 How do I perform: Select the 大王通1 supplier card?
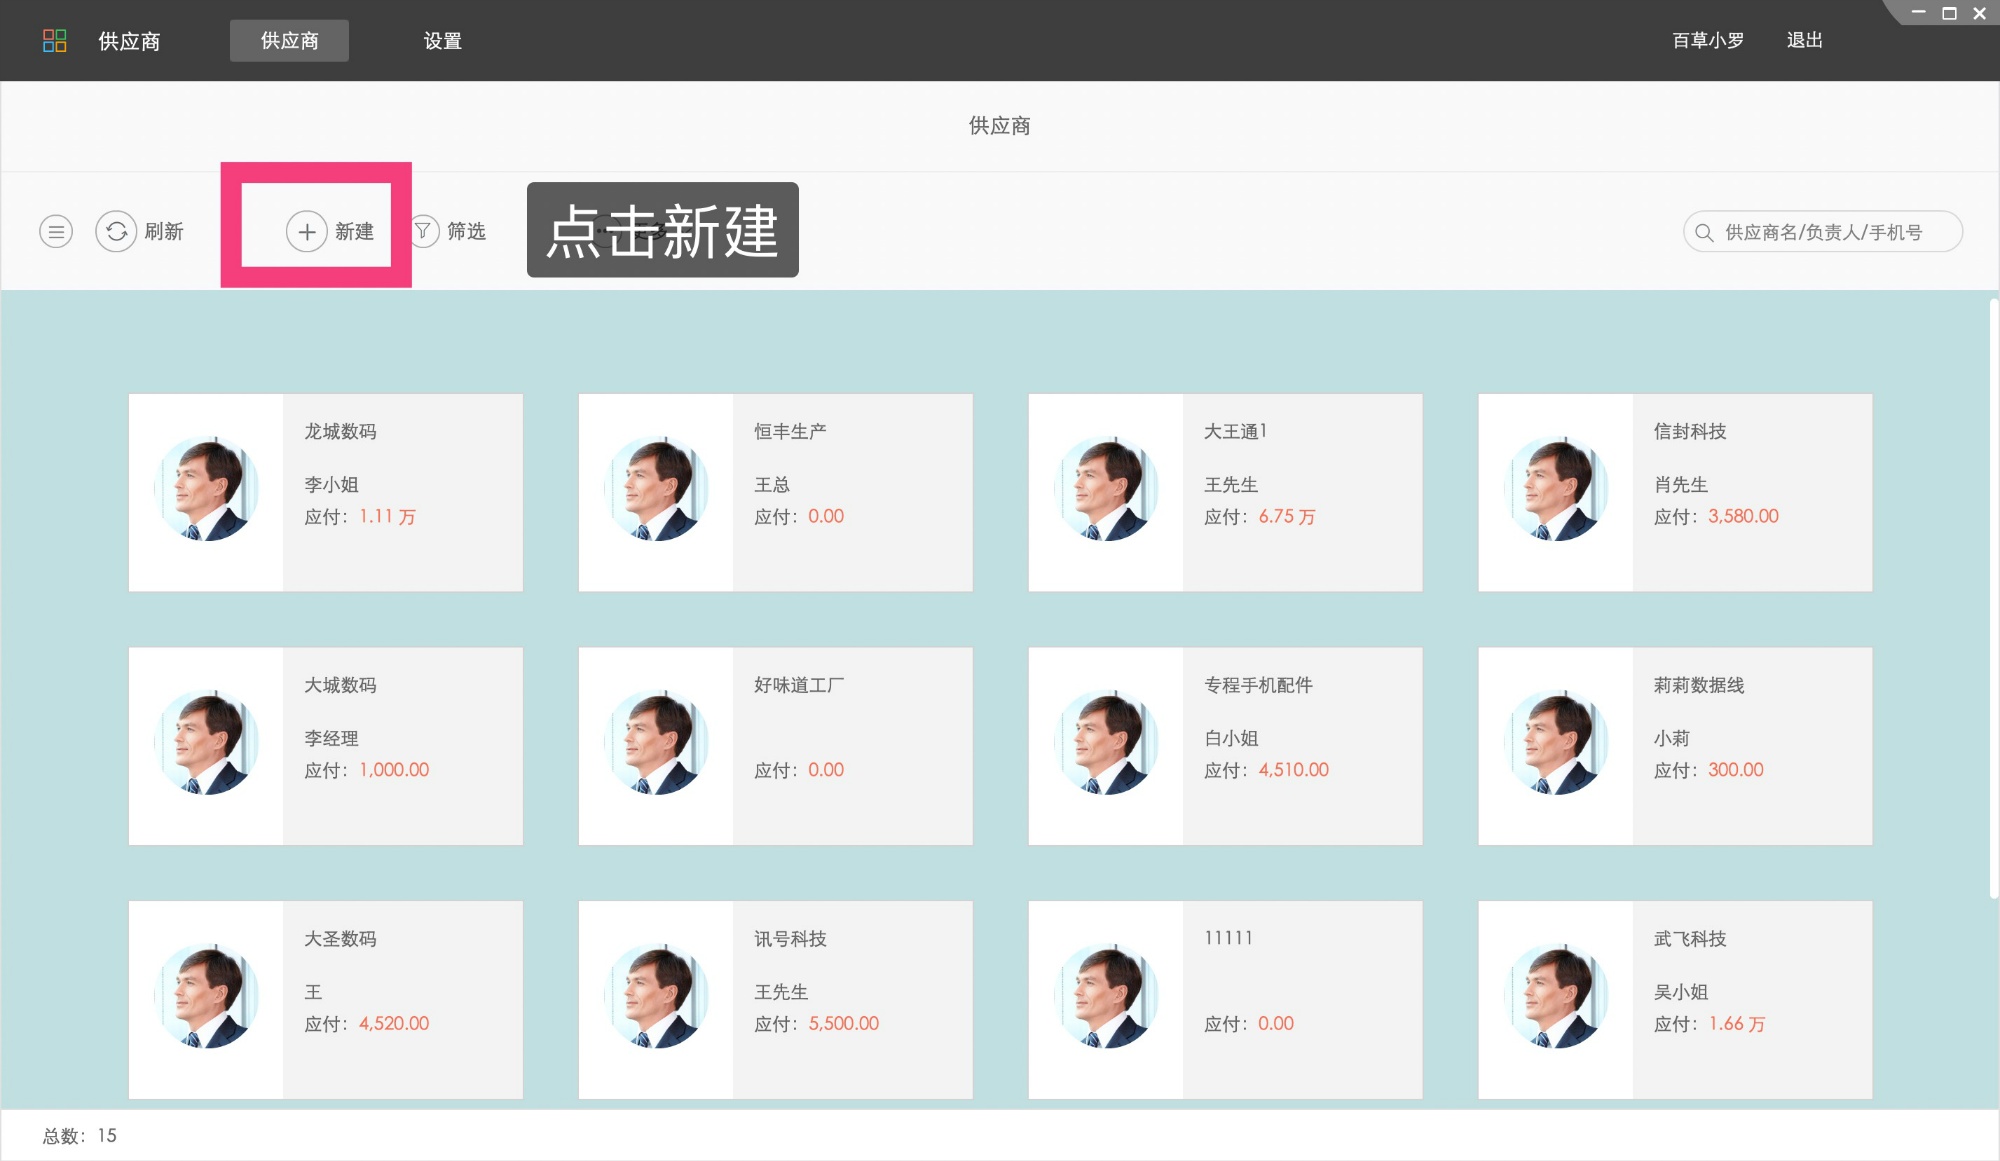[x=1226, y=491]
